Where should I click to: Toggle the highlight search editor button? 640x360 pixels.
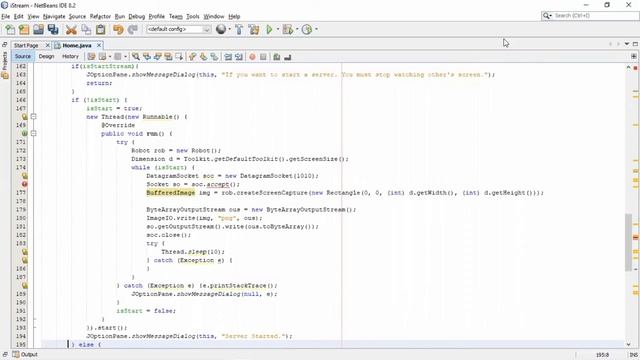168,57
